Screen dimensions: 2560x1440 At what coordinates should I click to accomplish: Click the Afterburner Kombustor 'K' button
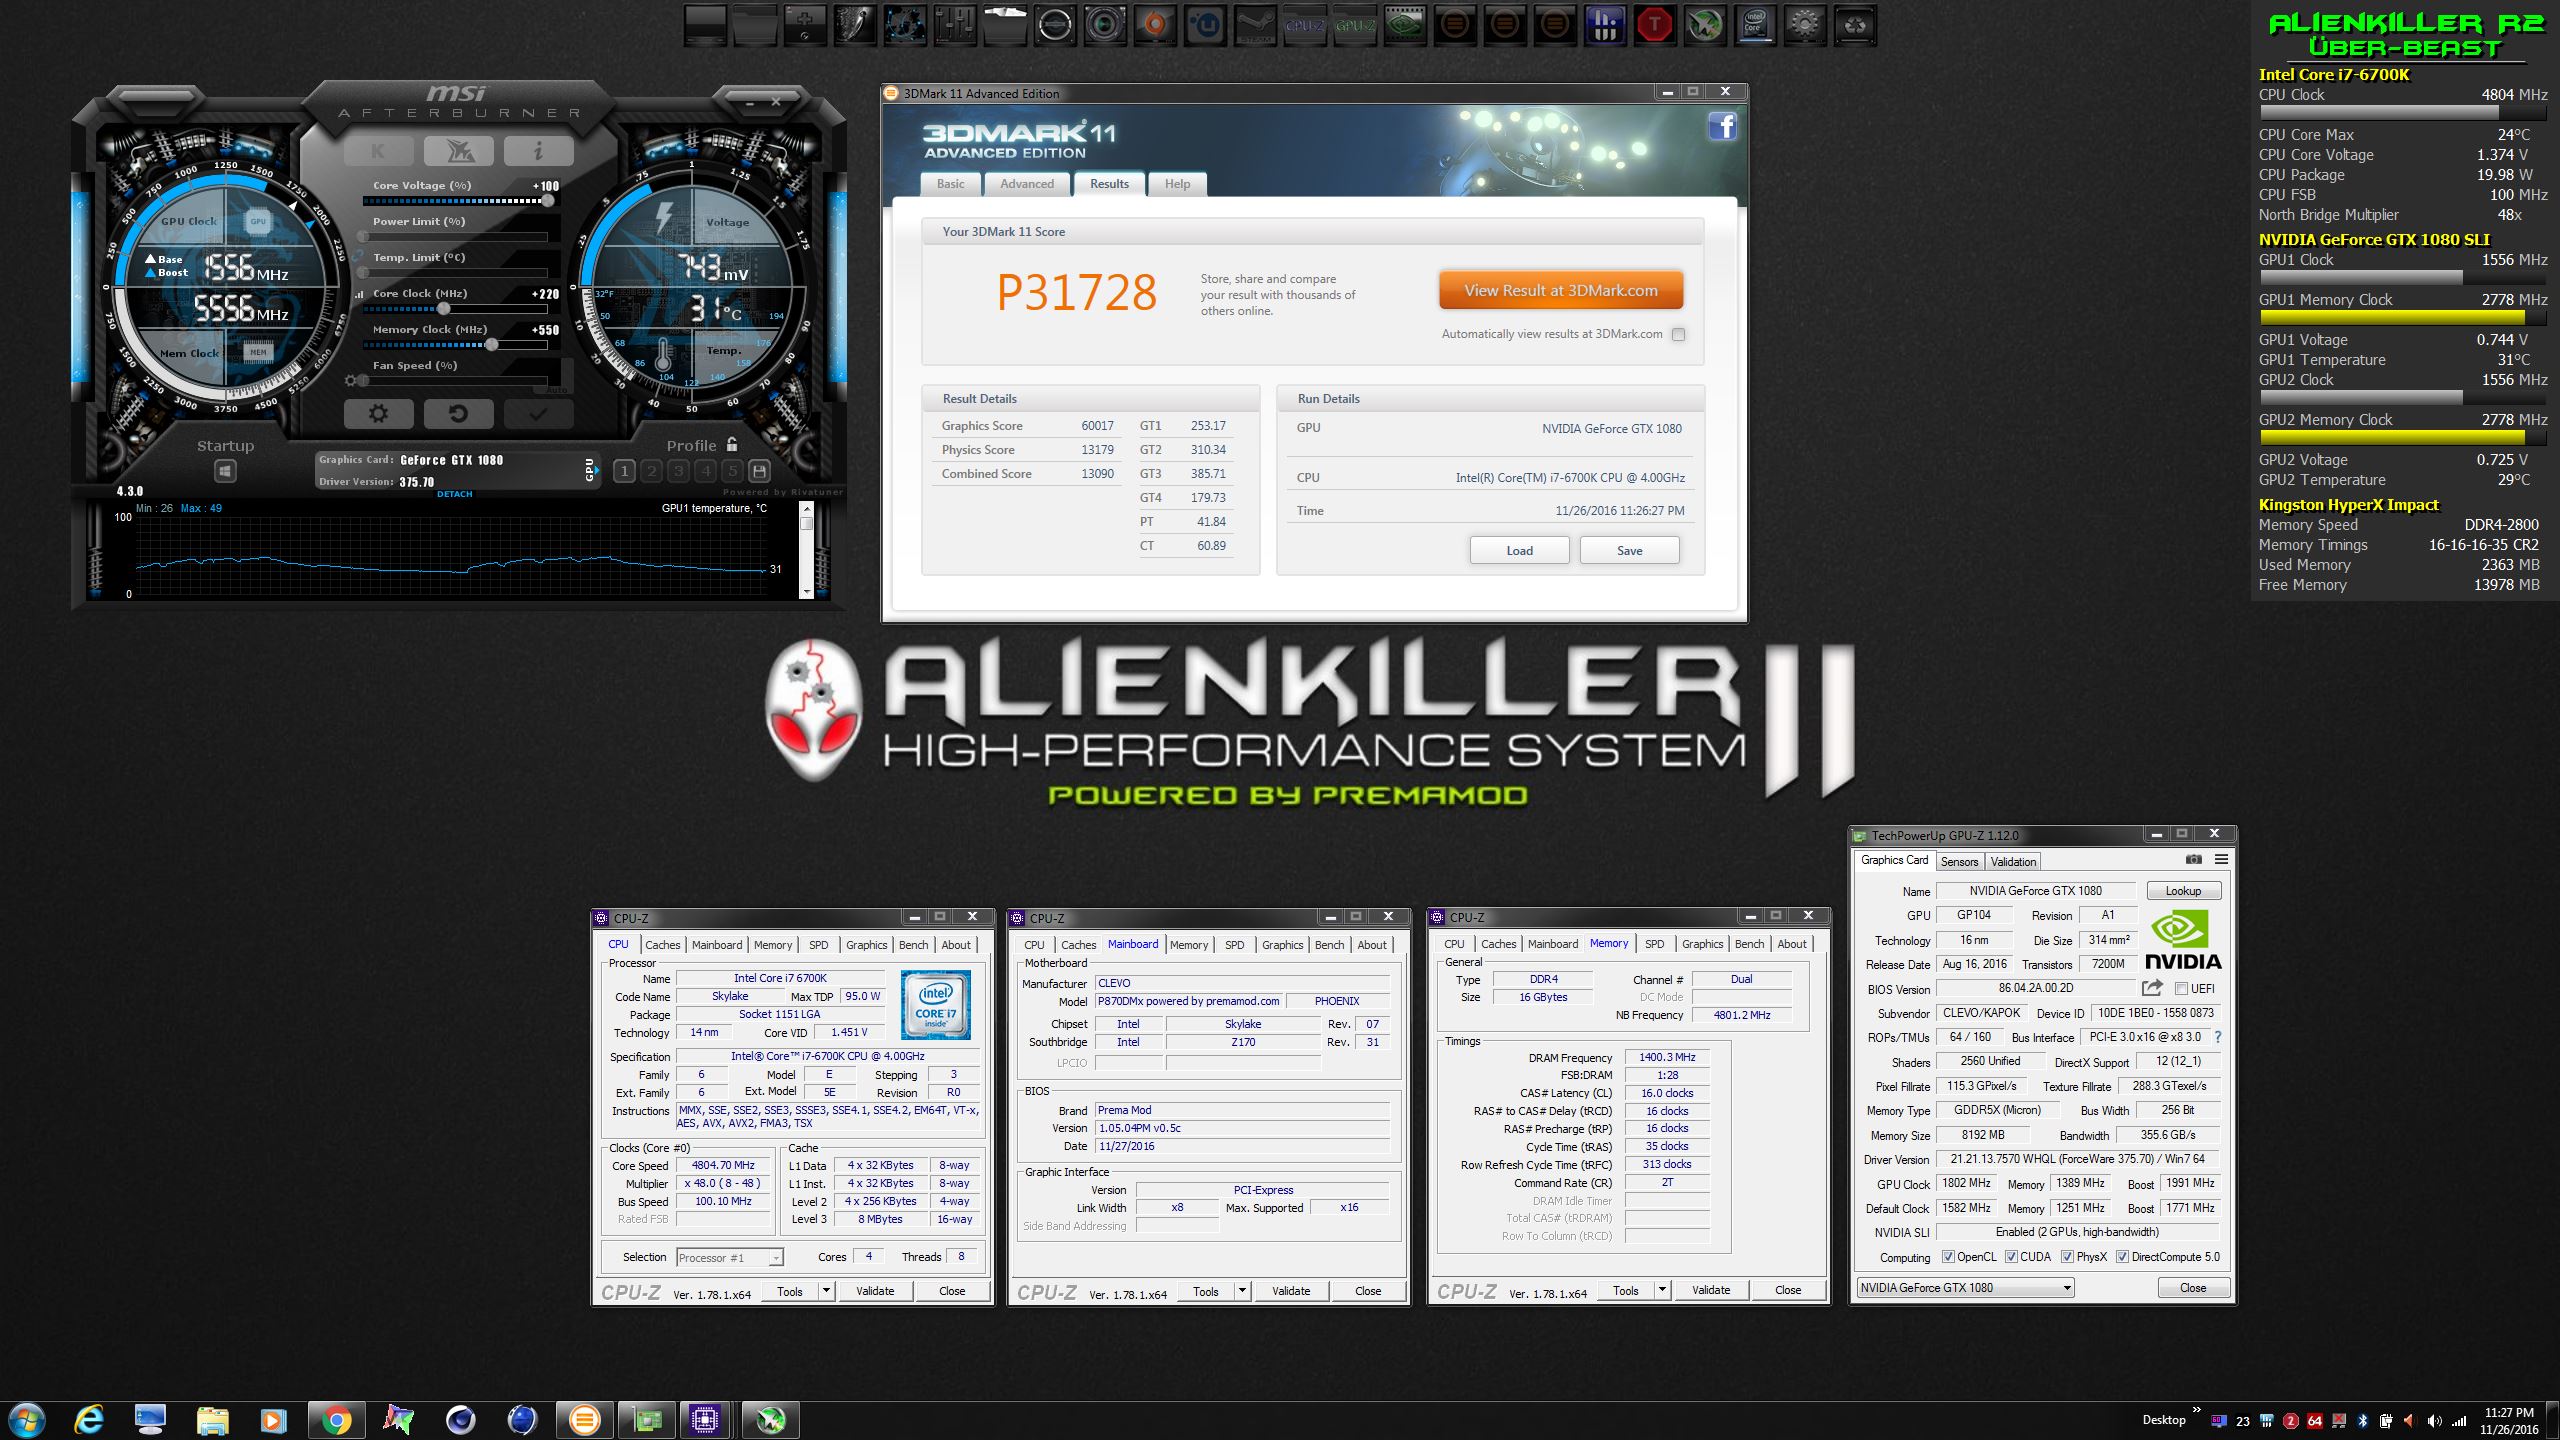click(x=378, y=151)
